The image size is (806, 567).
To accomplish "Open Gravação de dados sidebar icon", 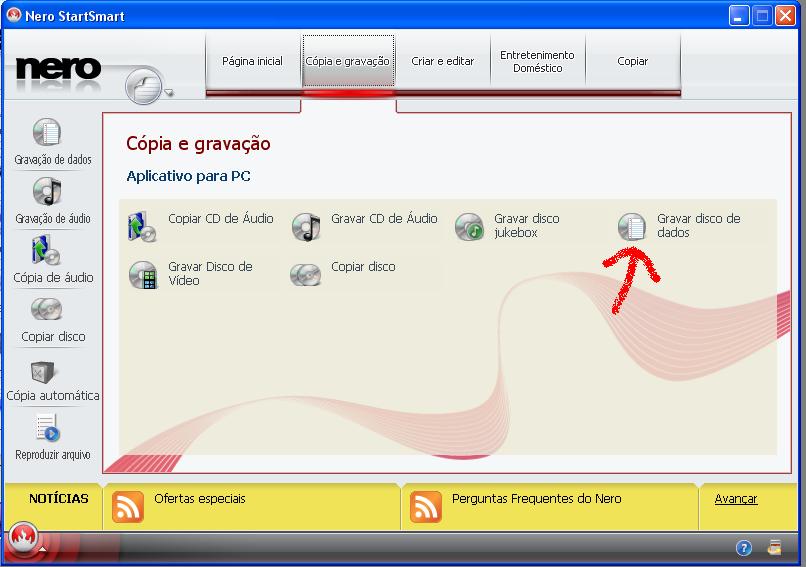I will [47, 132].
